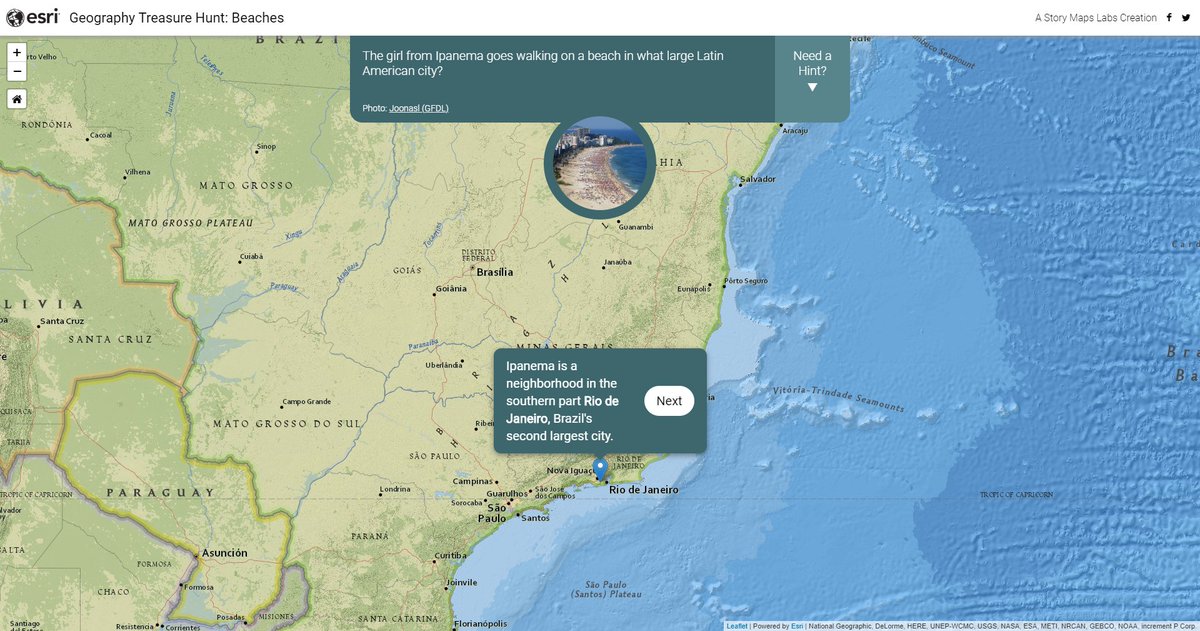
Task: Click the blue map pin at Rio
Action: pyautogui.click(x=600, y=468)
